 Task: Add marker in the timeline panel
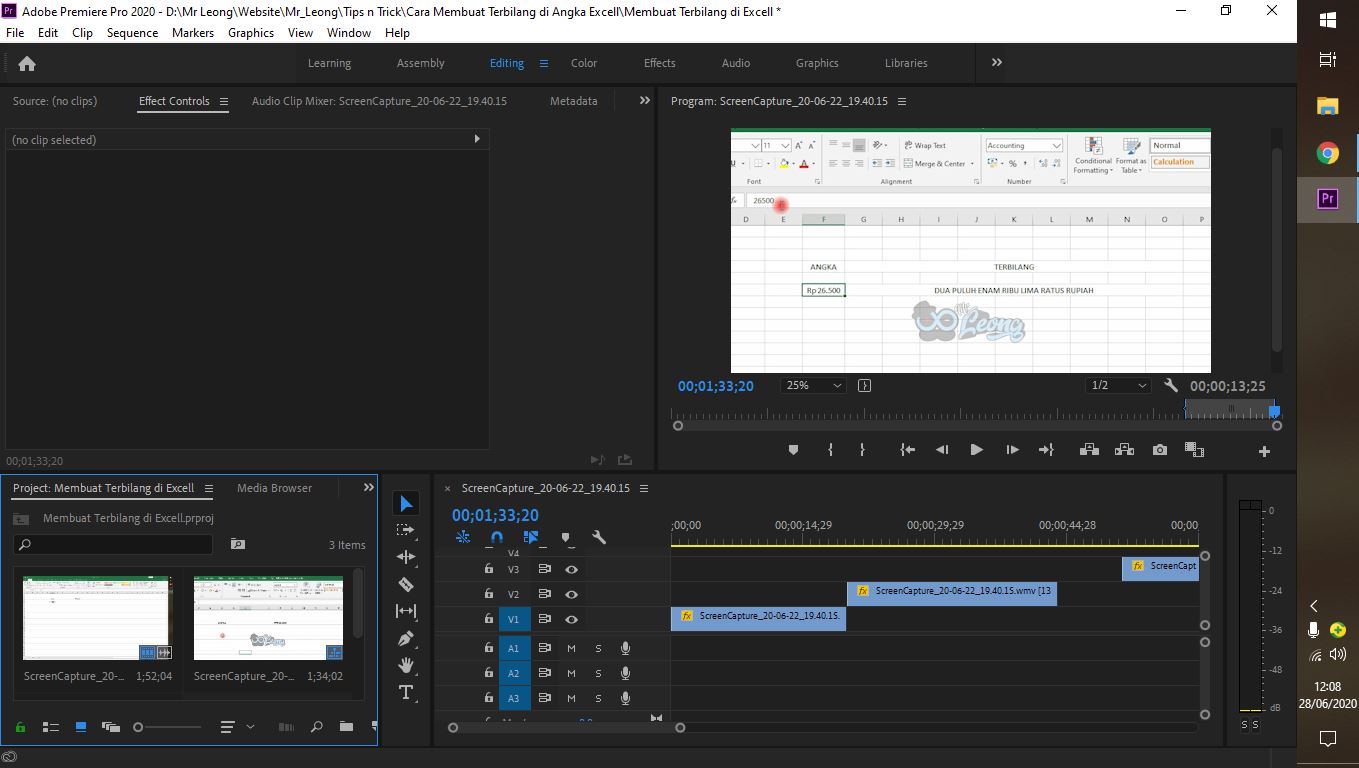coord(565,537)
